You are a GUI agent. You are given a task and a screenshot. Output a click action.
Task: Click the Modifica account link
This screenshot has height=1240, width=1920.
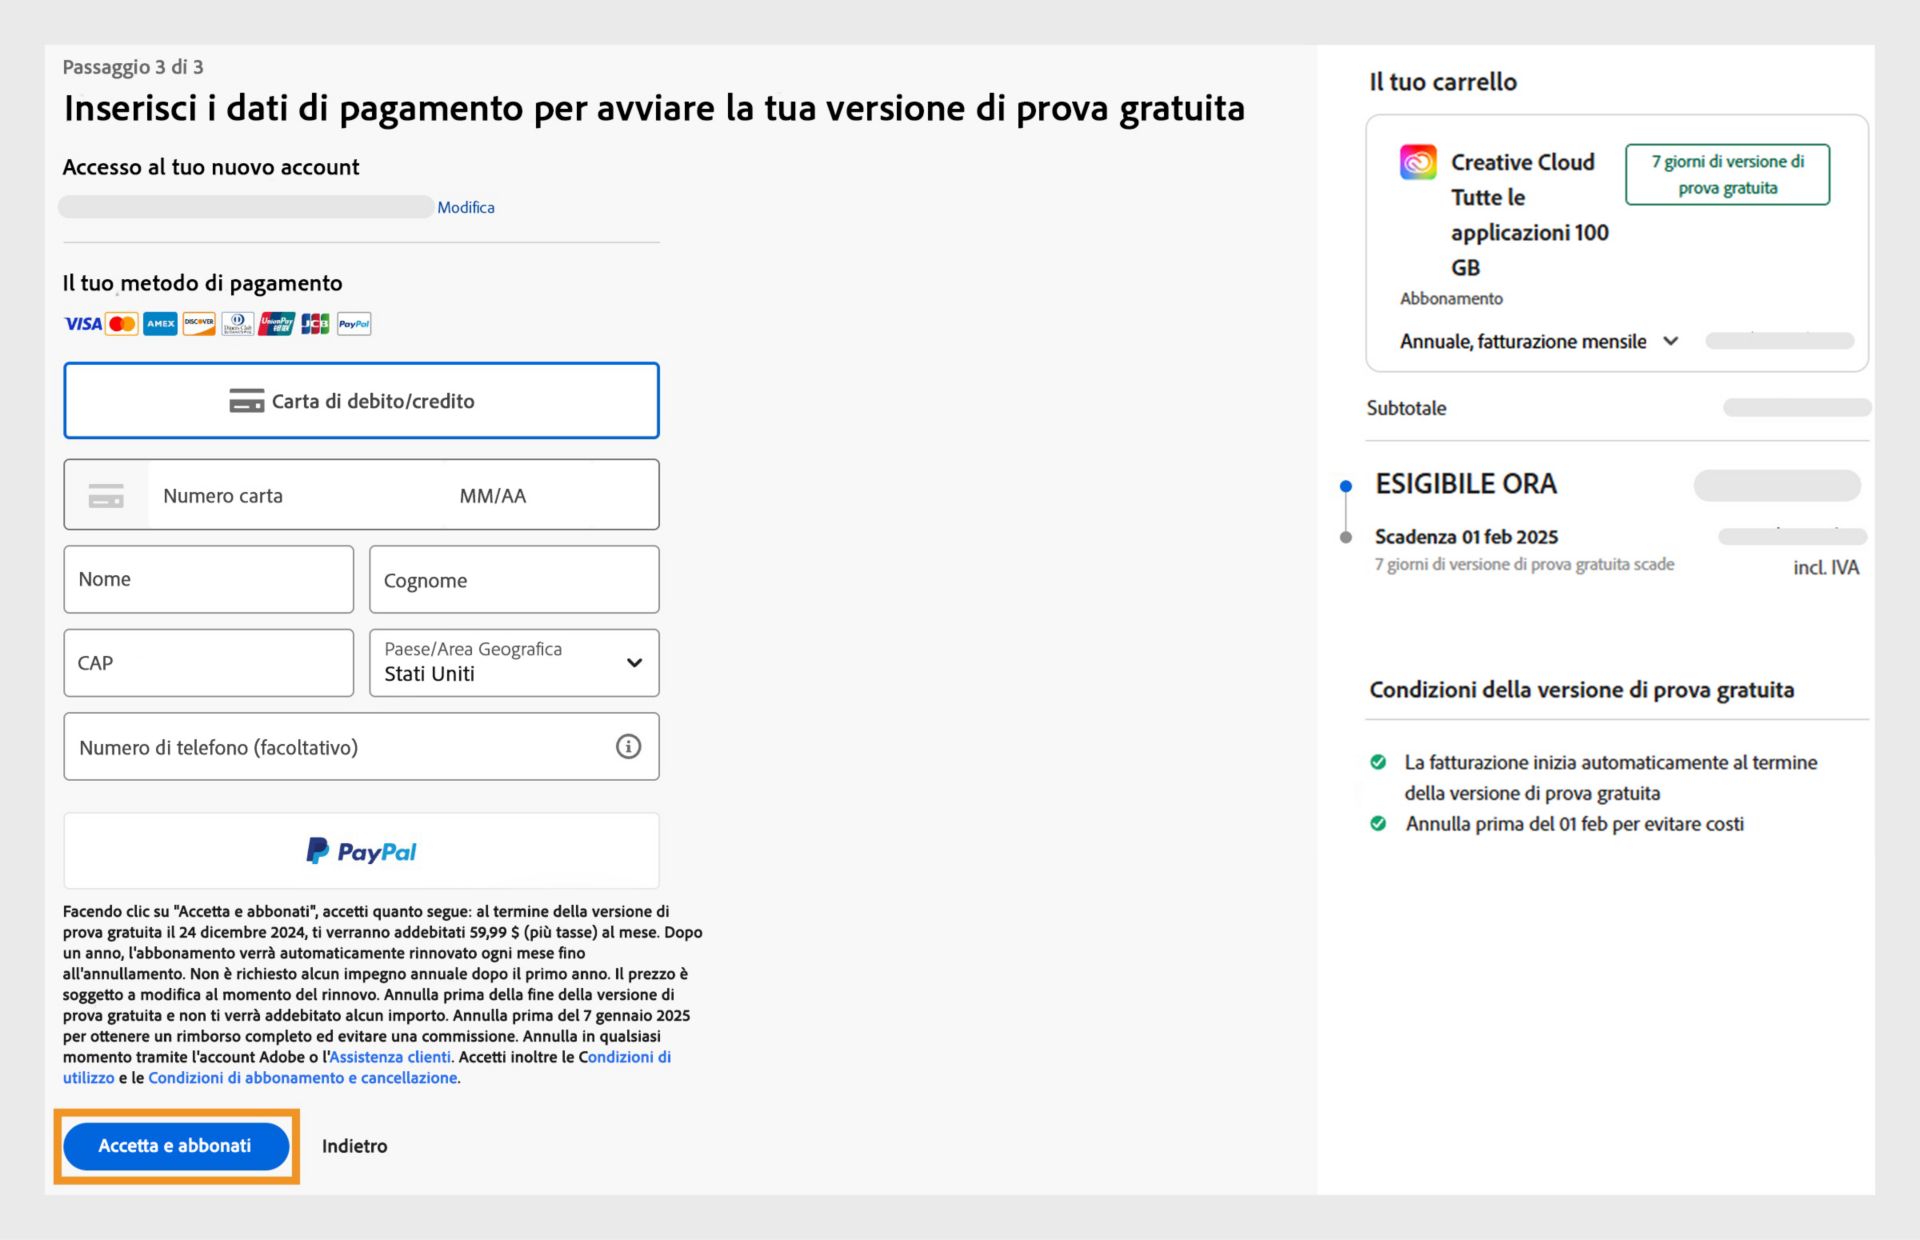click(x=466, y=207)
